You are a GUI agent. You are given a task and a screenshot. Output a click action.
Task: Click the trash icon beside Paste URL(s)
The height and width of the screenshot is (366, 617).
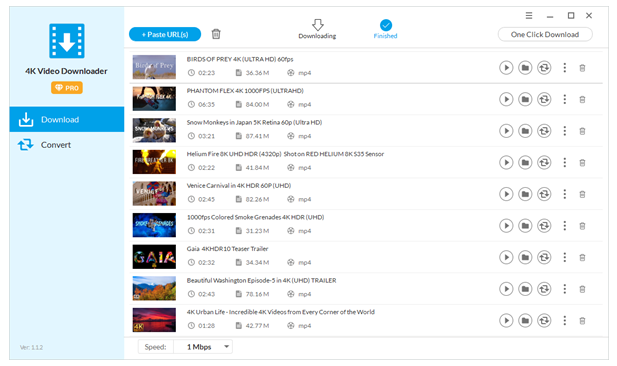(x=216, y=34)
